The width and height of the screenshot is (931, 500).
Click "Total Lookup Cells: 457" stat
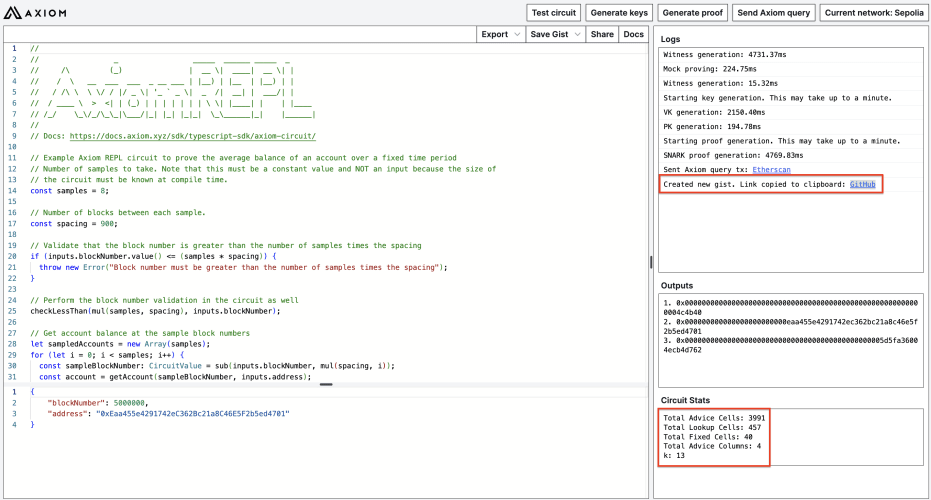click(712, 428)
